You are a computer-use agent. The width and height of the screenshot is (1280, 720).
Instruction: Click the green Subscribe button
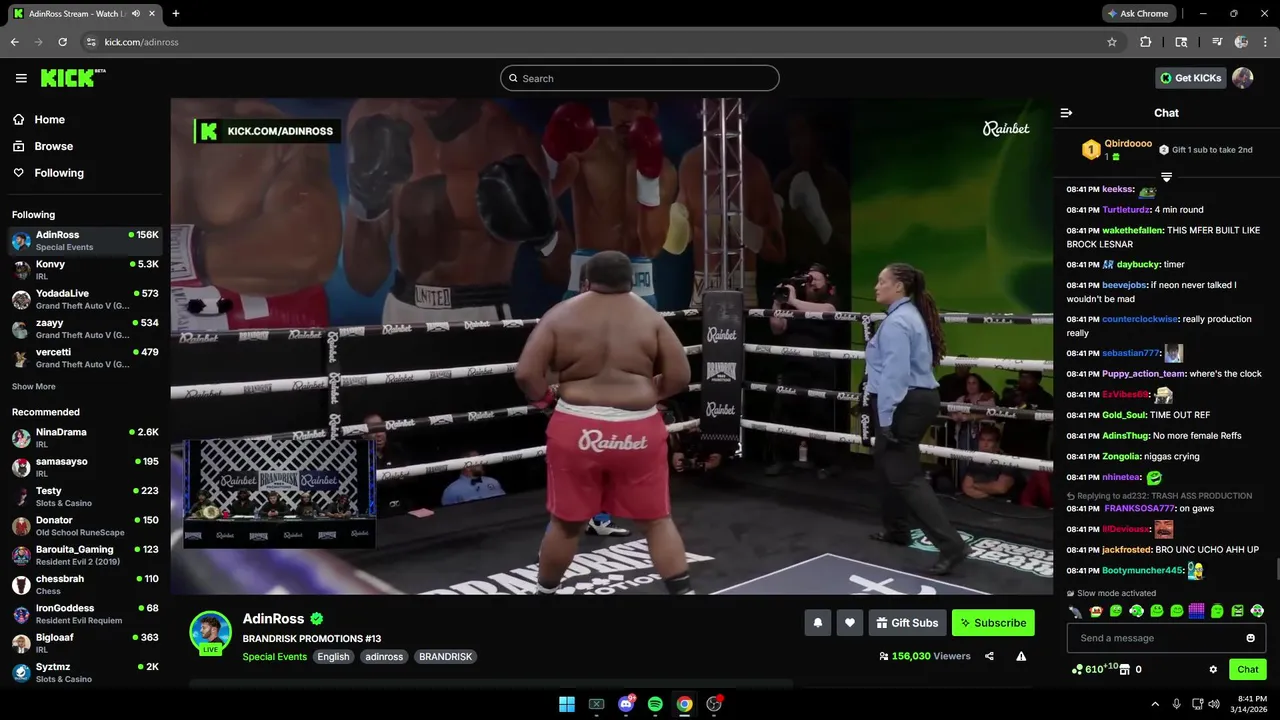coord(993,623)
